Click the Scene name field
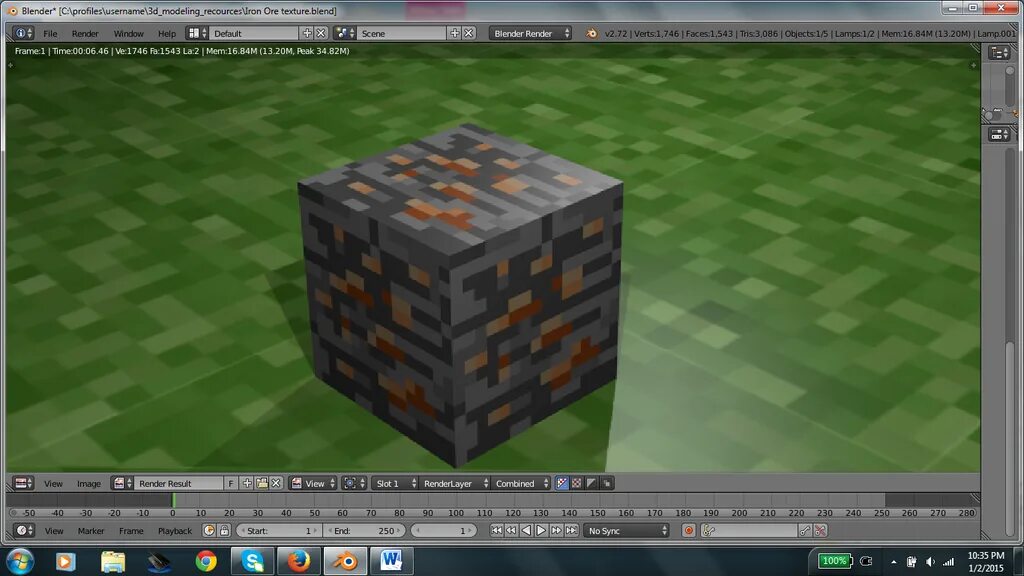The image size is (1024, 576). 402,33
